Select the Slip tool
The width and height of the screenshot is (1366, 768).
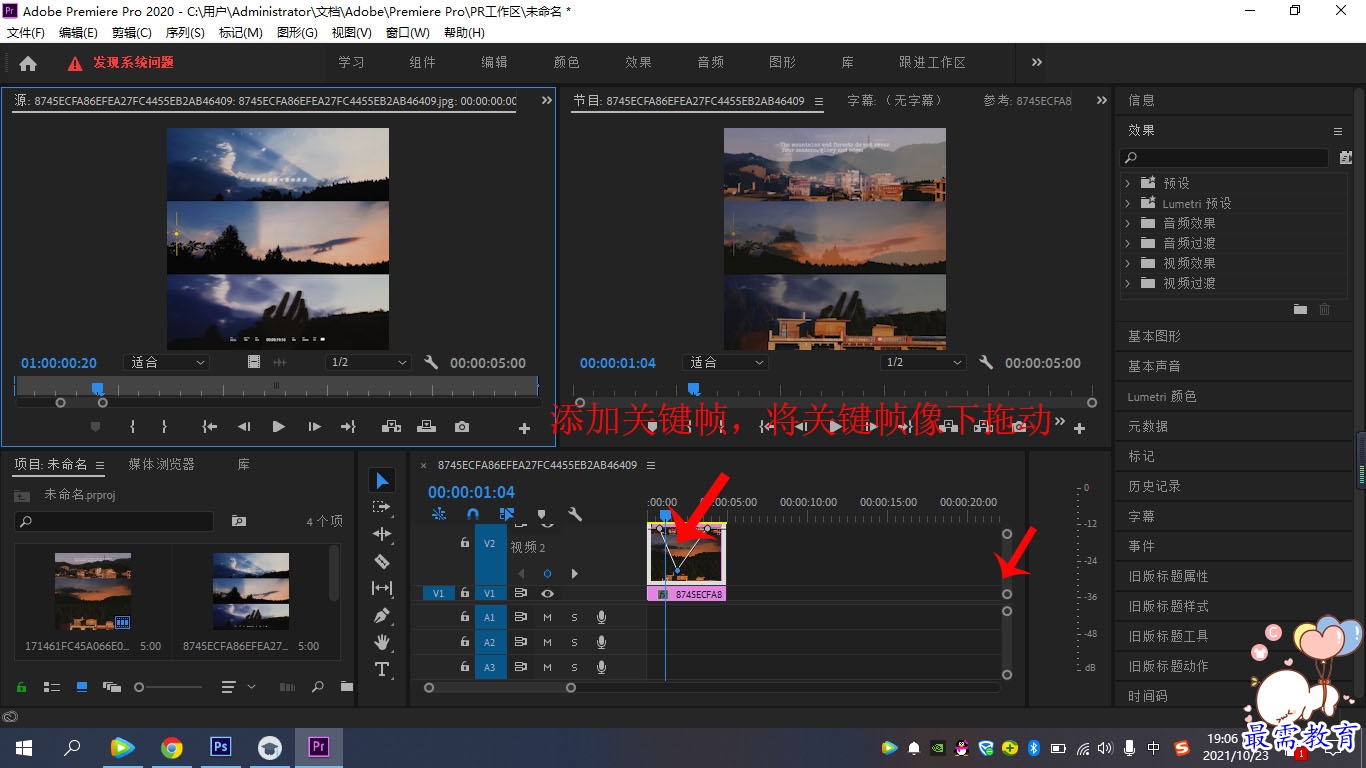[x=382, y=588]
